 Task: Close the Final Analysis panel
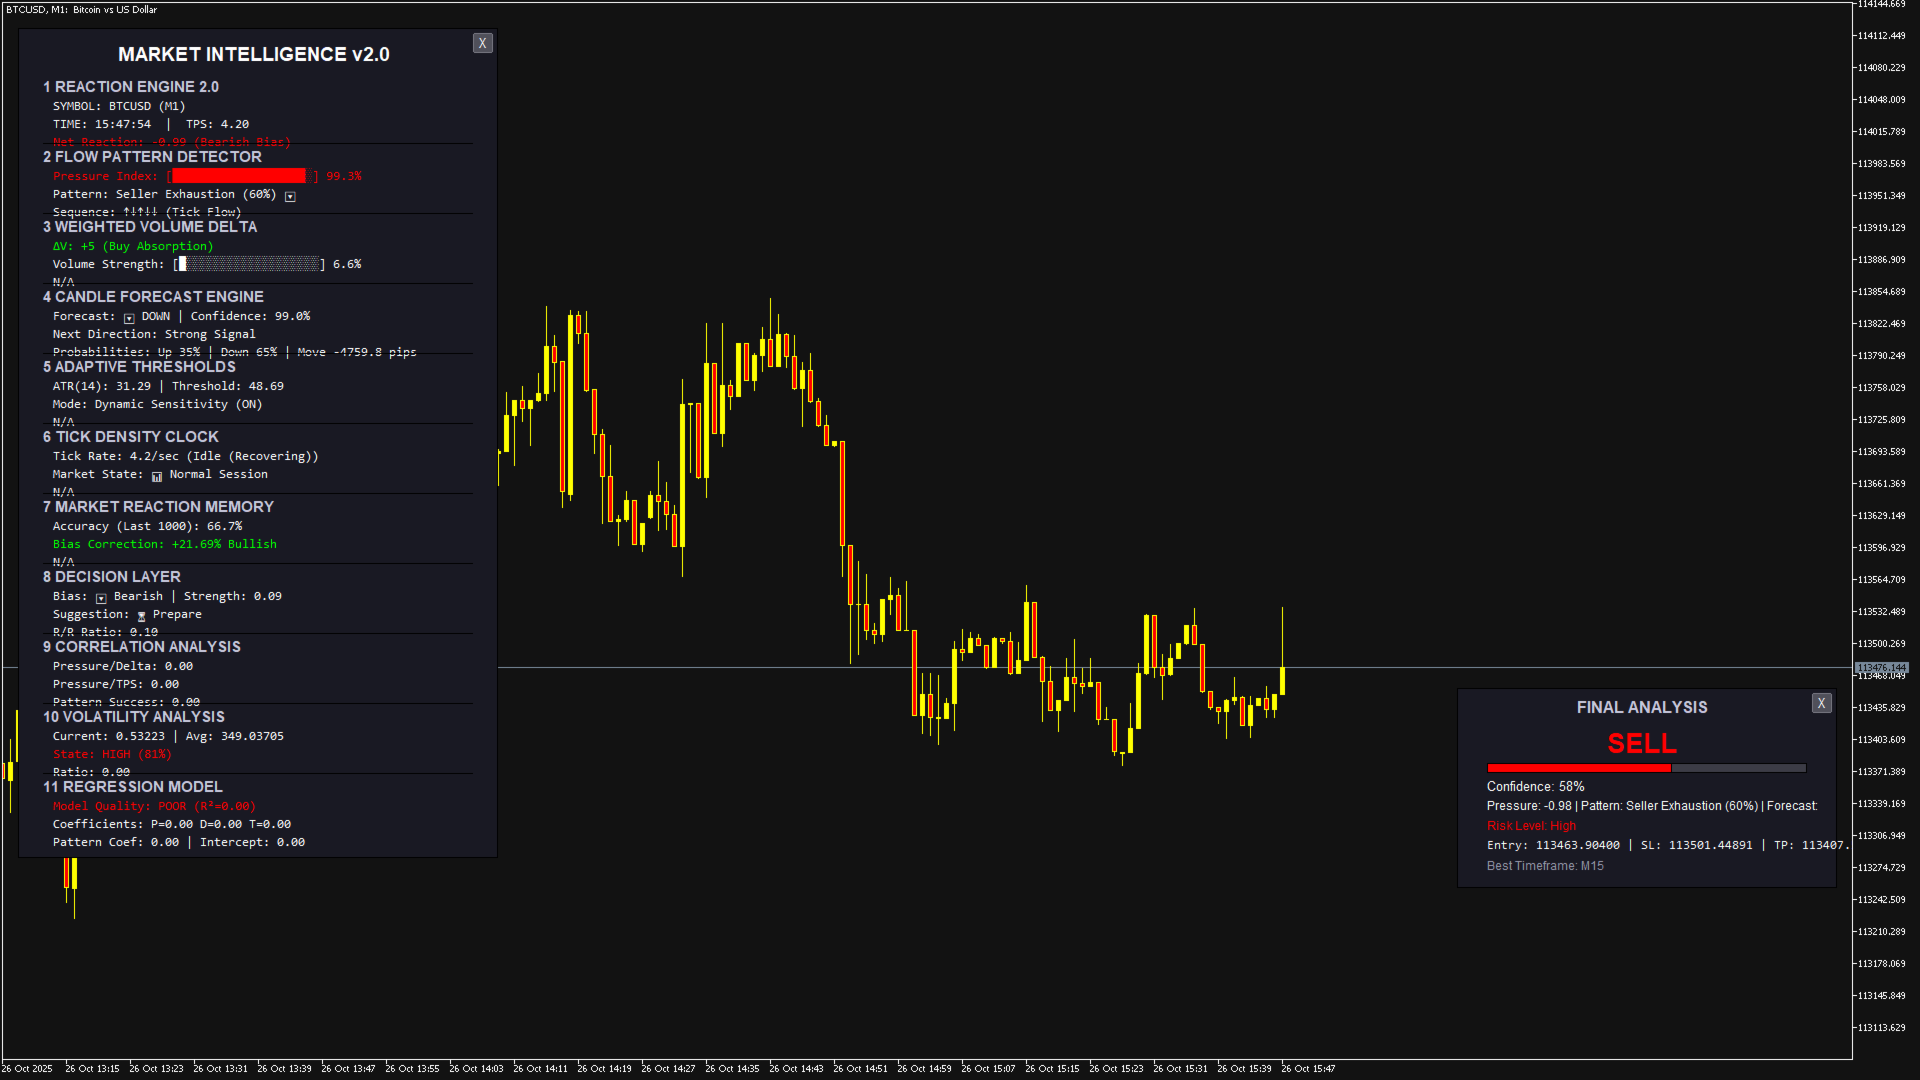tap(1821, 703)
